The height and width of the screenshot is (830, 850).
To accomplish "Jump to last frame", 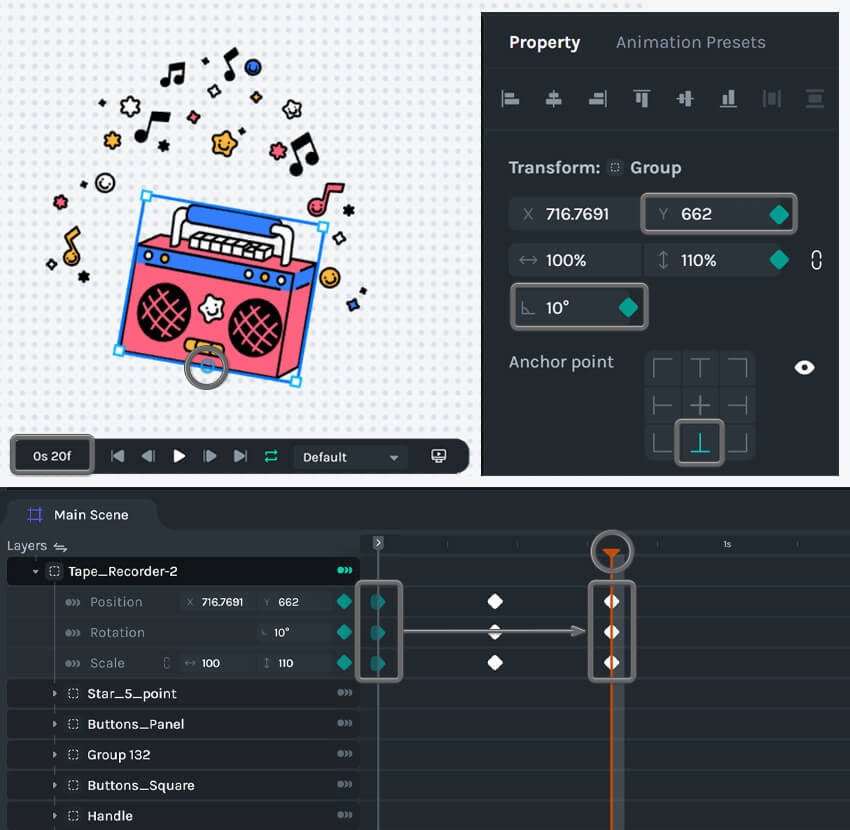I will (240, 456).
